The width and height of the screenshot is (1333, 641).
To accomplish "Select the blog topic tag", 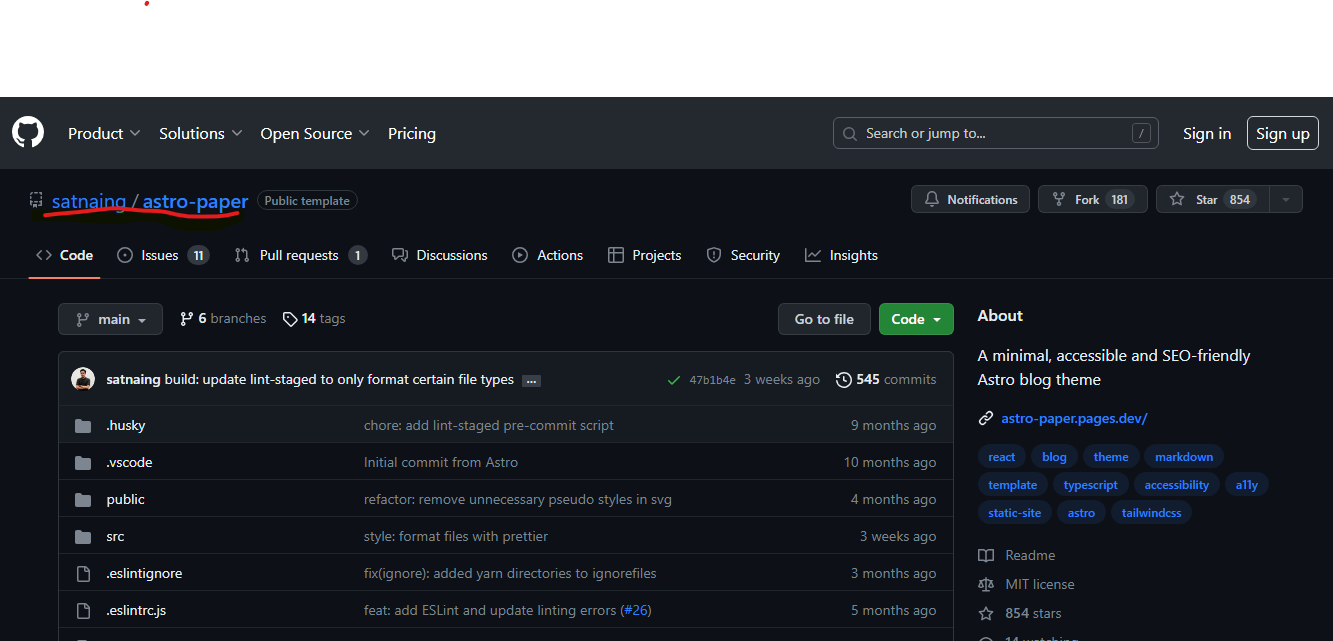I will coord(1054,457).
